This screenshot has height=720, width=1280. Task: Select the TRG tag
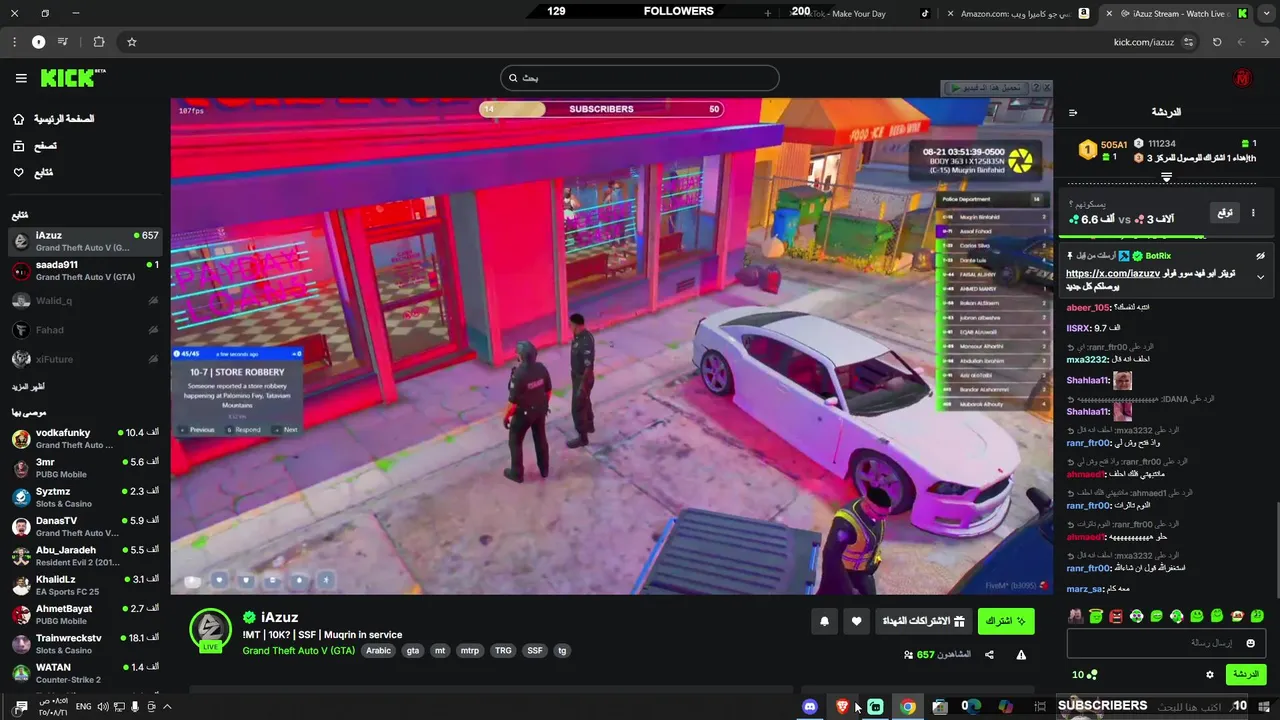coord(503,651)
